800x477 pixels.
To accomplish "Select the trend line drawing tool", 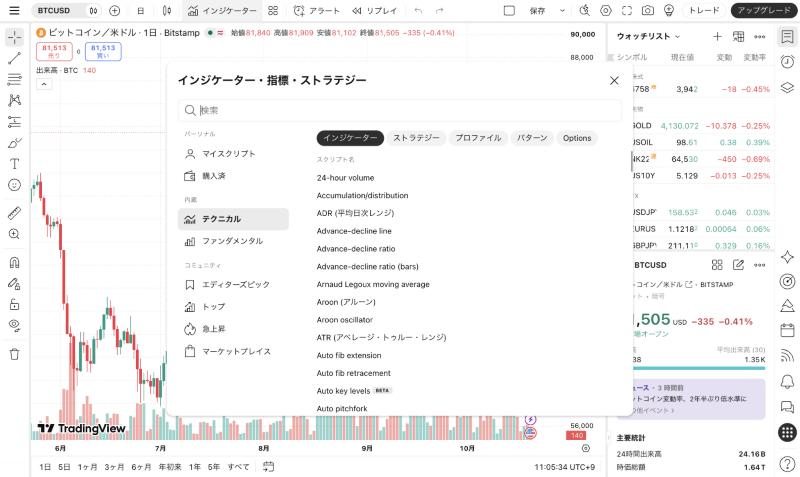I will click(x=14, y=58).
